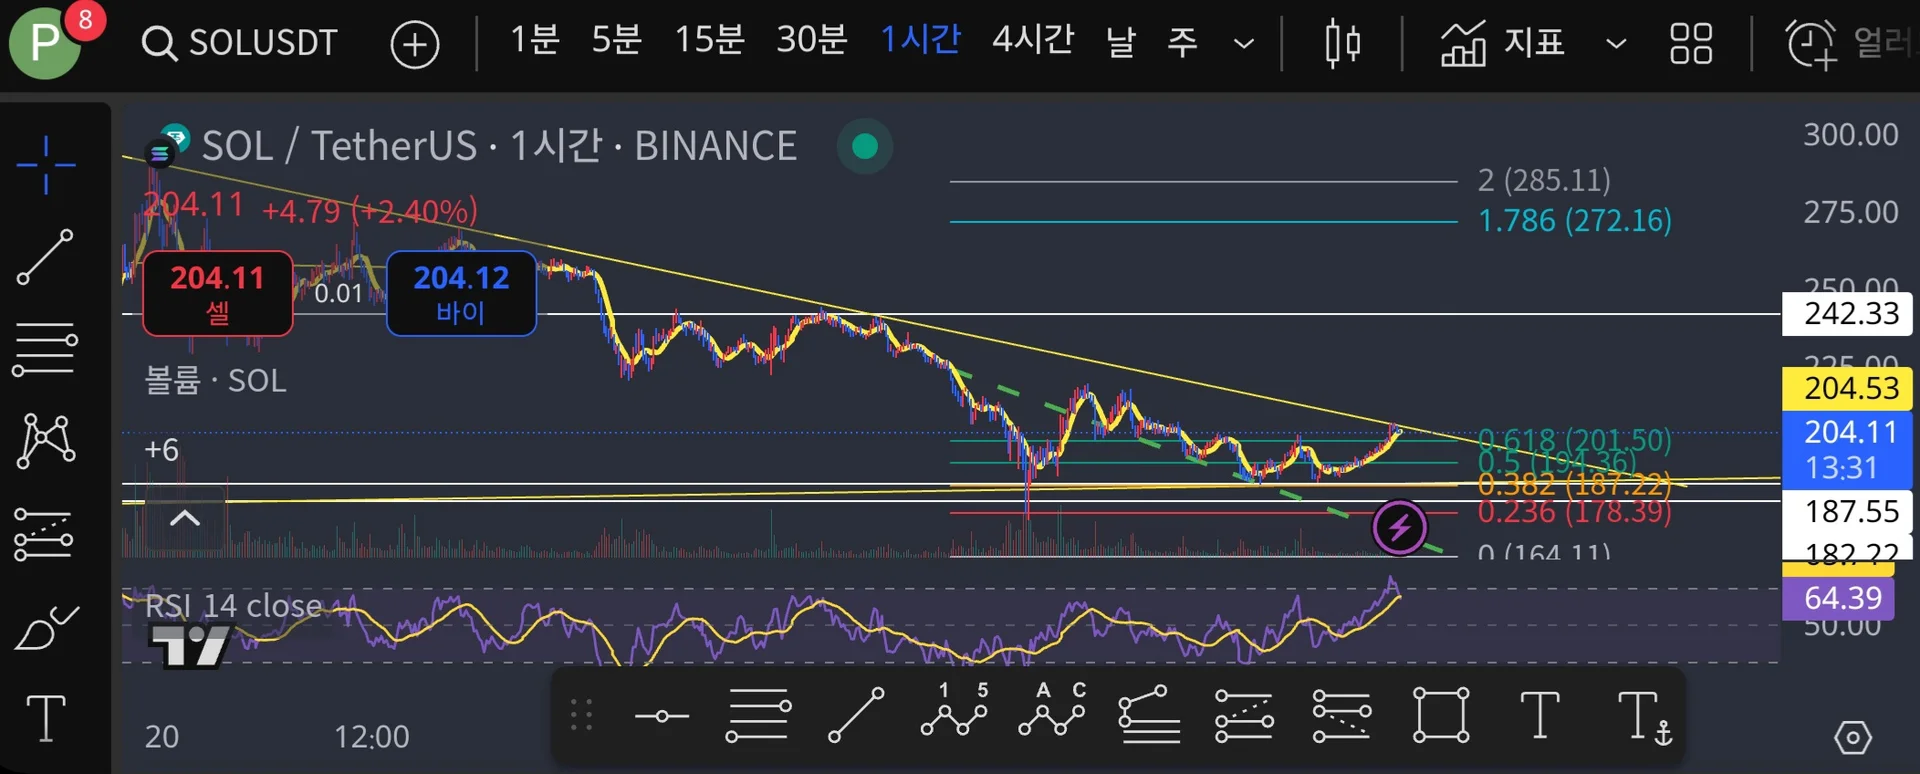Screen dimensions: 1920x774
Task: Click the 204.12 바이 buy button
Action: [461, 293]
